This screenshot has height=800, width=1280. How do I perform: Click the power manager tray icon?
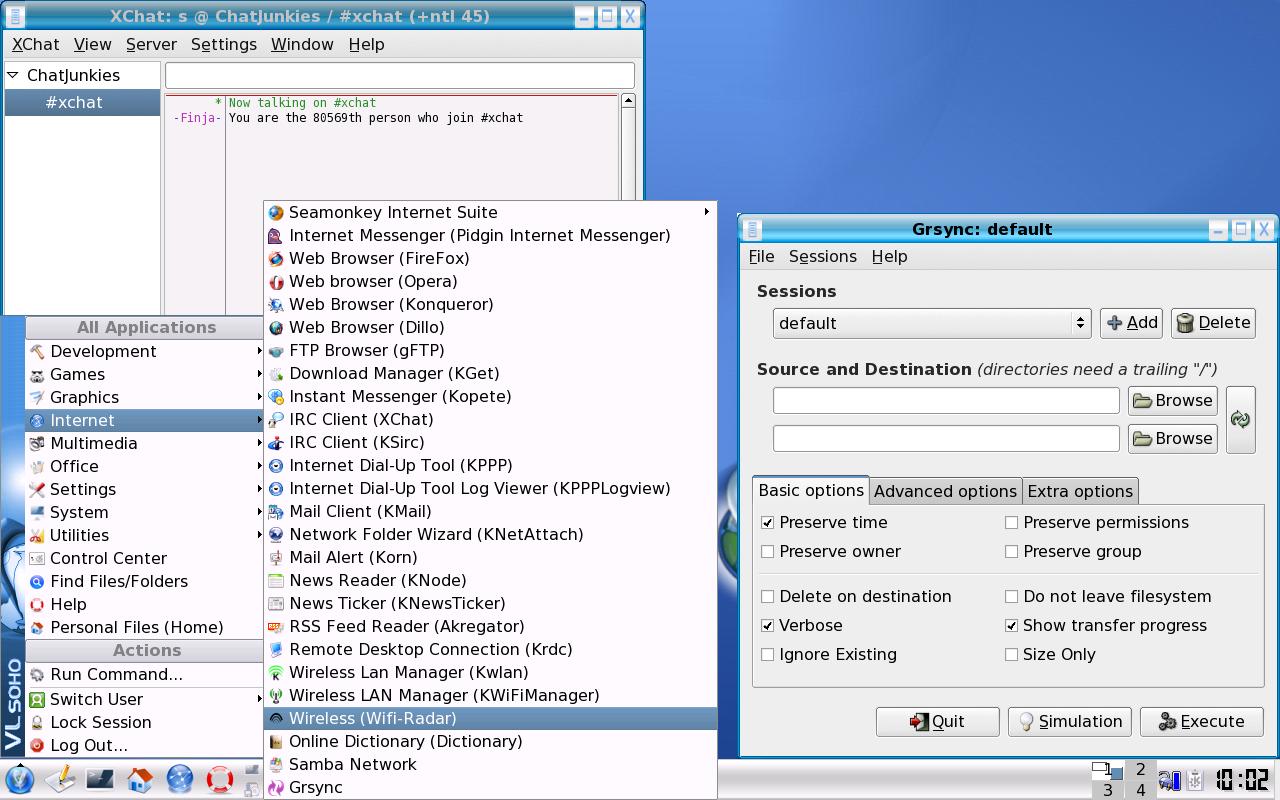click(1168, 779)
